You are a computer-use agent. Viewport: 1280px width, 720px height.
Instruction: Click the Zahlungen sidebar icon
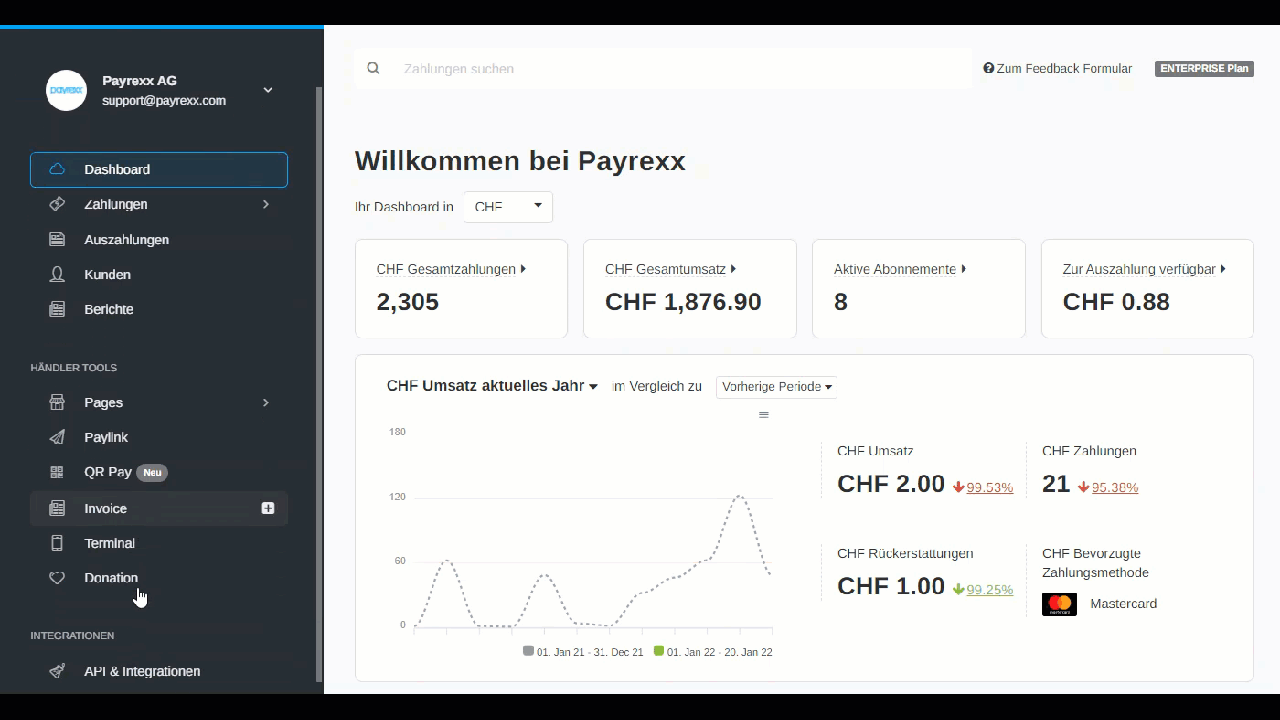pyautogui.click(x=57, y=204)
